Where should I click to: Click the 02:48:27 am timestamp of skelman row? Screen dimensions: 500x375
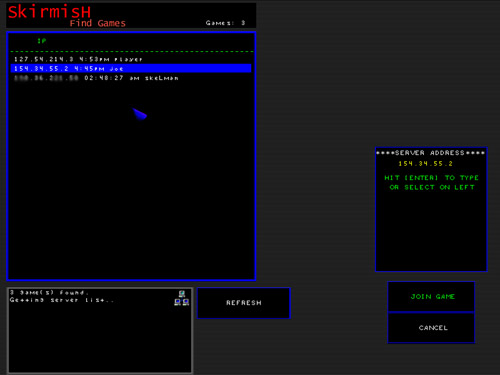pyautogui.click(x=112, y=78)
